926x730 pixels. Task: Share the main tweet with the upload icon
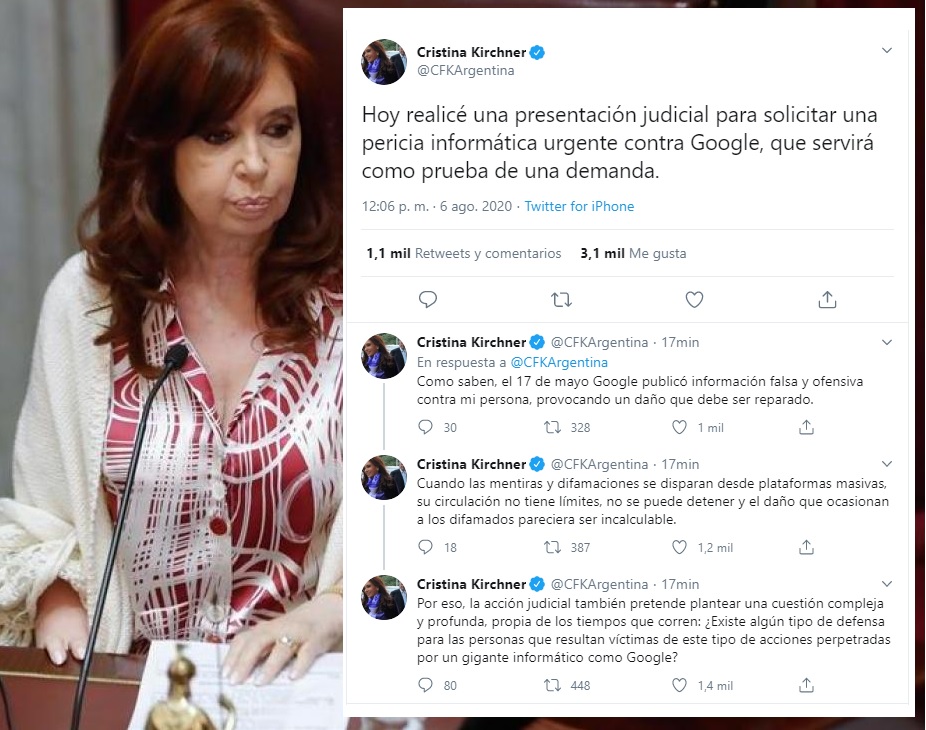(827, 300)
